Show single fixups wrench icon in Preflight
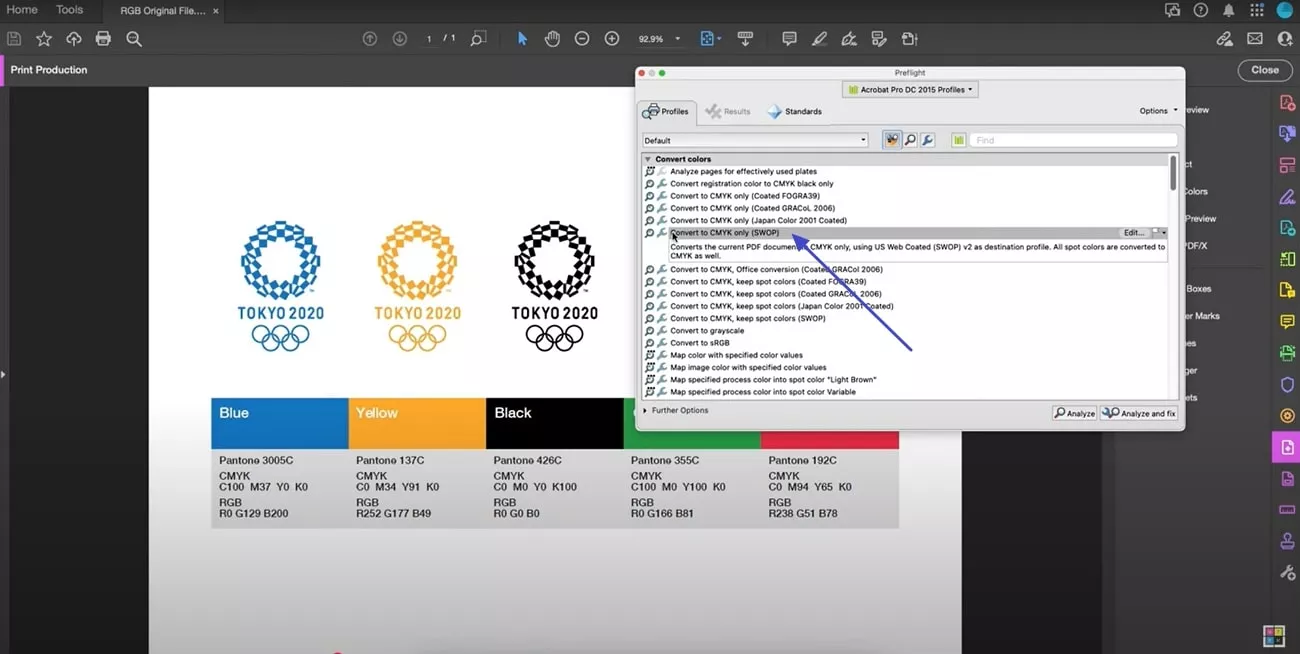The width and height of the screenshot is (1300, 654). coord(928,140)
